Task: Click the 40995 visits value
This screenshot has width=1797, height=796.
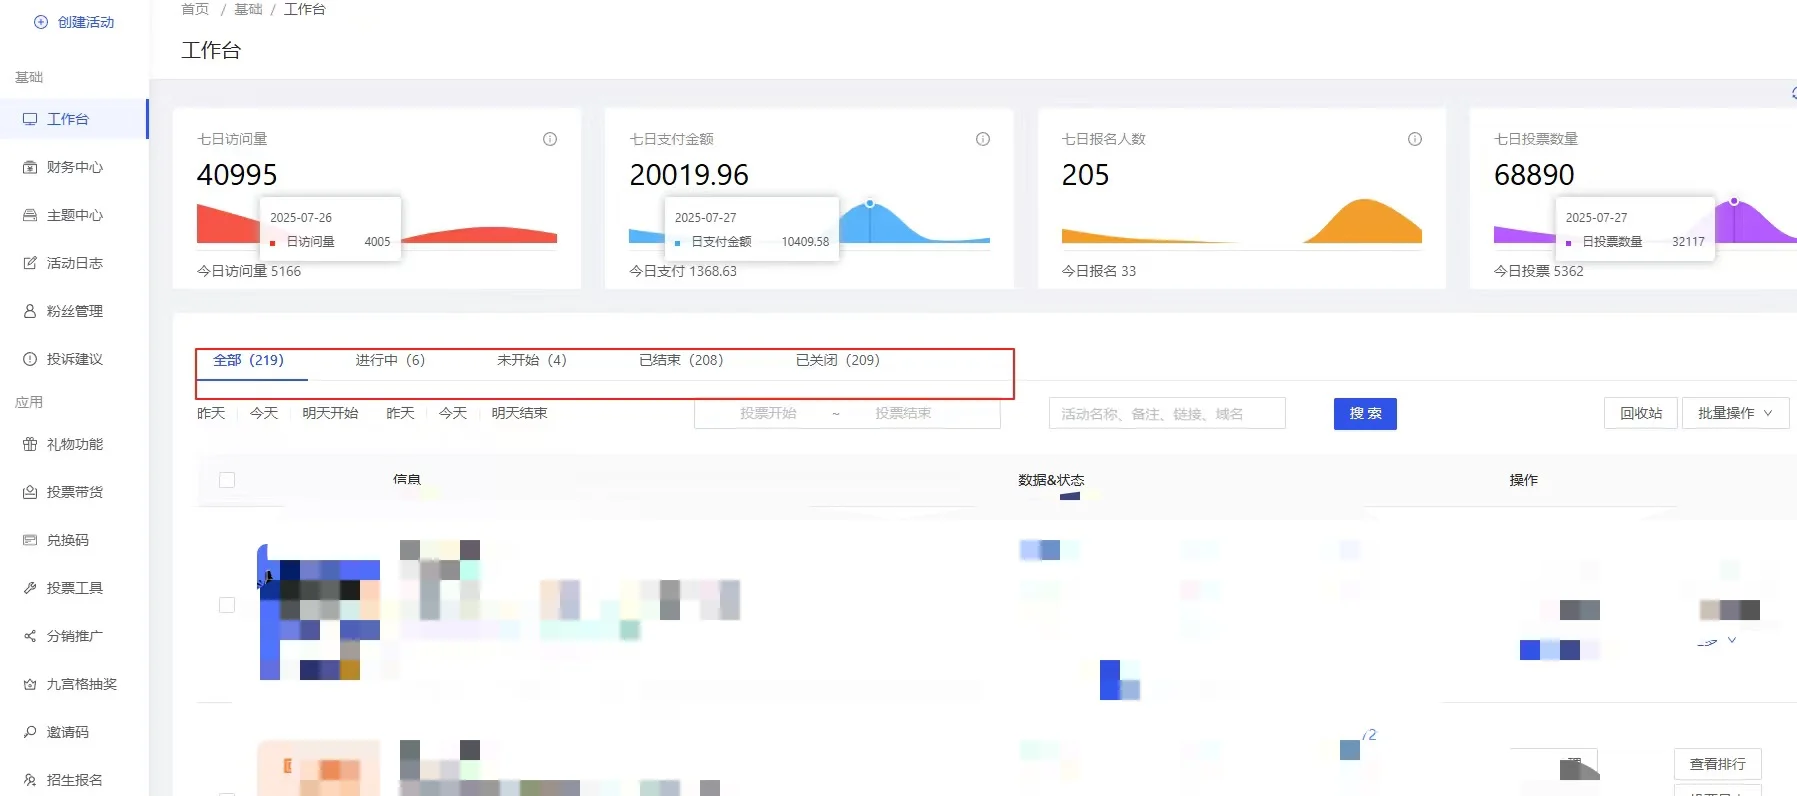Action: 237,175
